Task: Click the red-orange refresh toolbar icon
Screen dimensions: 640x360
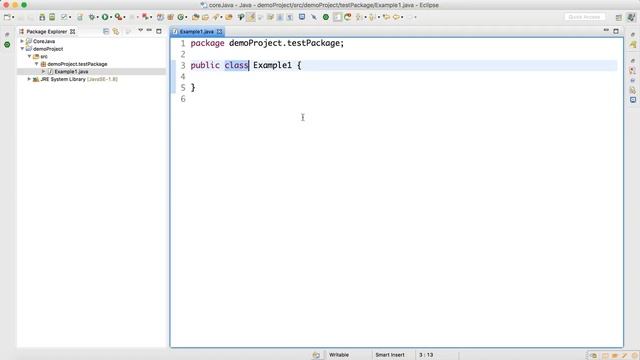Action: pos(348,17)
